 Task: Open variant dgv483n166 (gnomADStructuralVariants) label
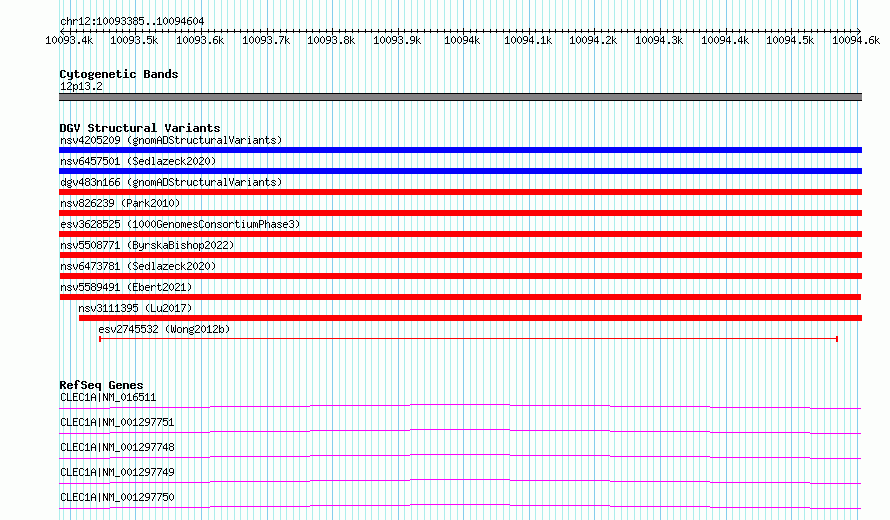coord(171,182)
